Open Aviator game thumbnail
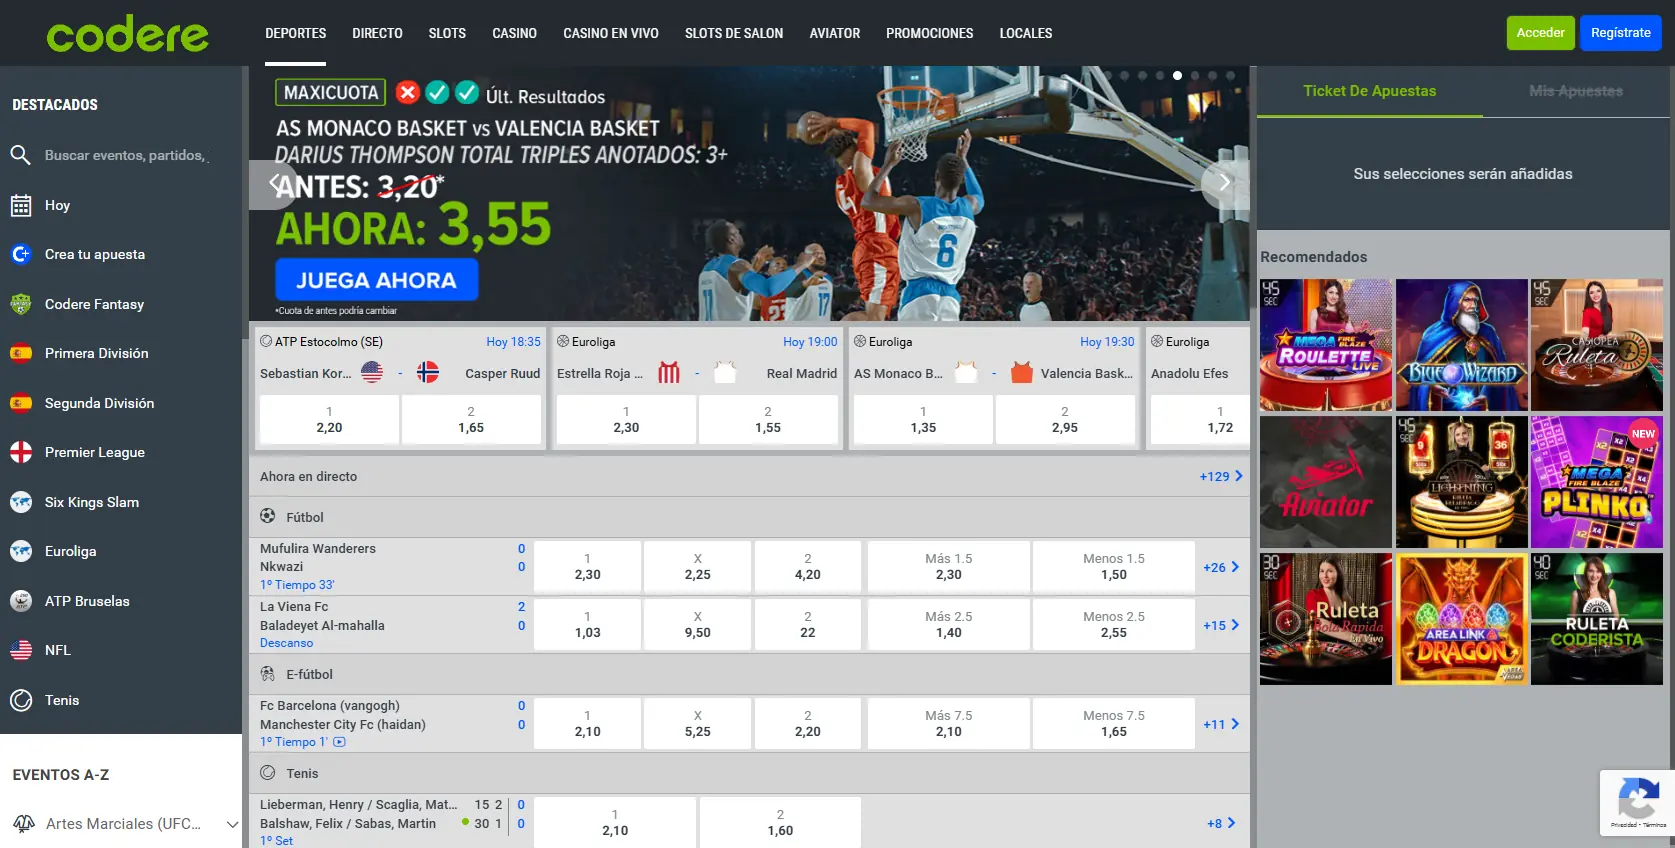The width and height of the screenshot is (1675, 848). click(x=1326, y=482)
